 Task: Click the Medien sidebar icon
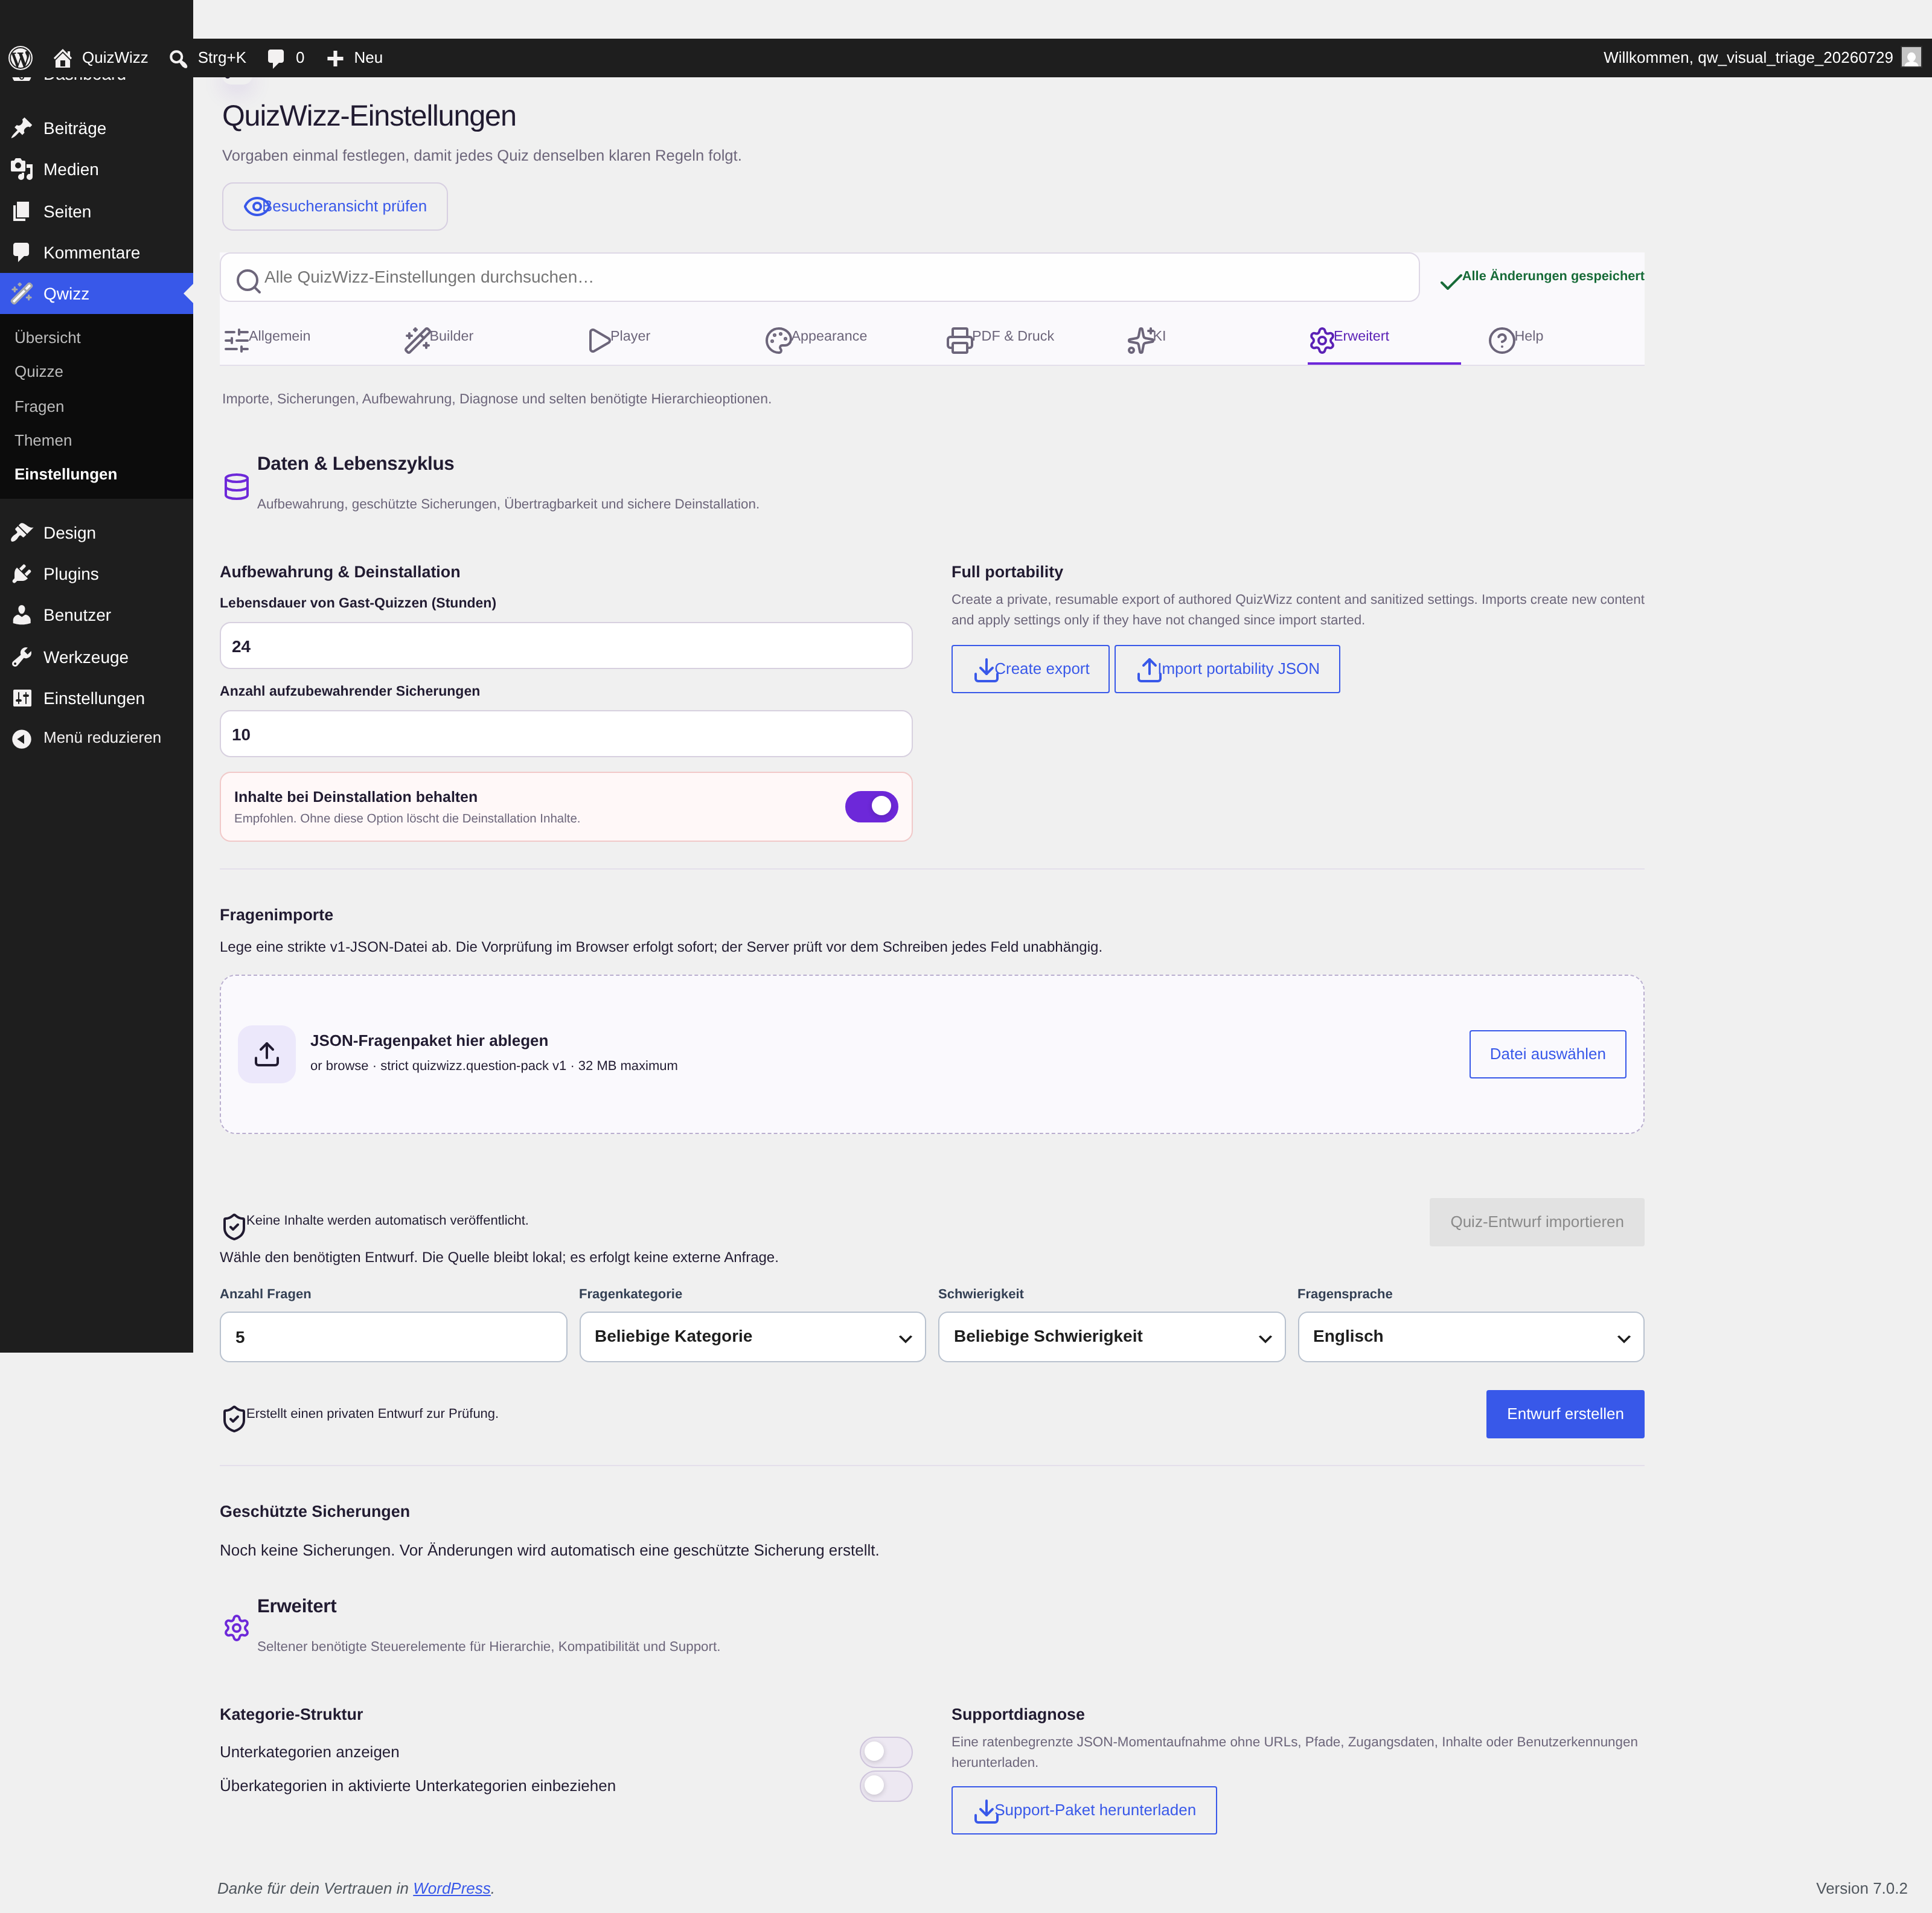click(22, 170)
